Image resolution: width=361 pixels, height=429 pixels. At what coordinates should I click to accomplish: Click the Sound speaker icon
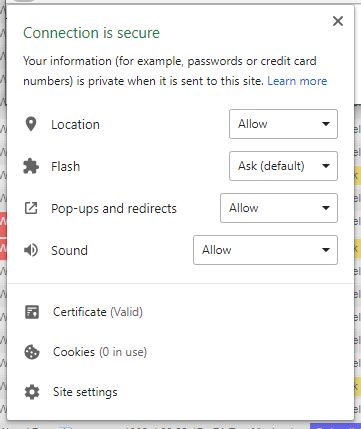point(31,250)
